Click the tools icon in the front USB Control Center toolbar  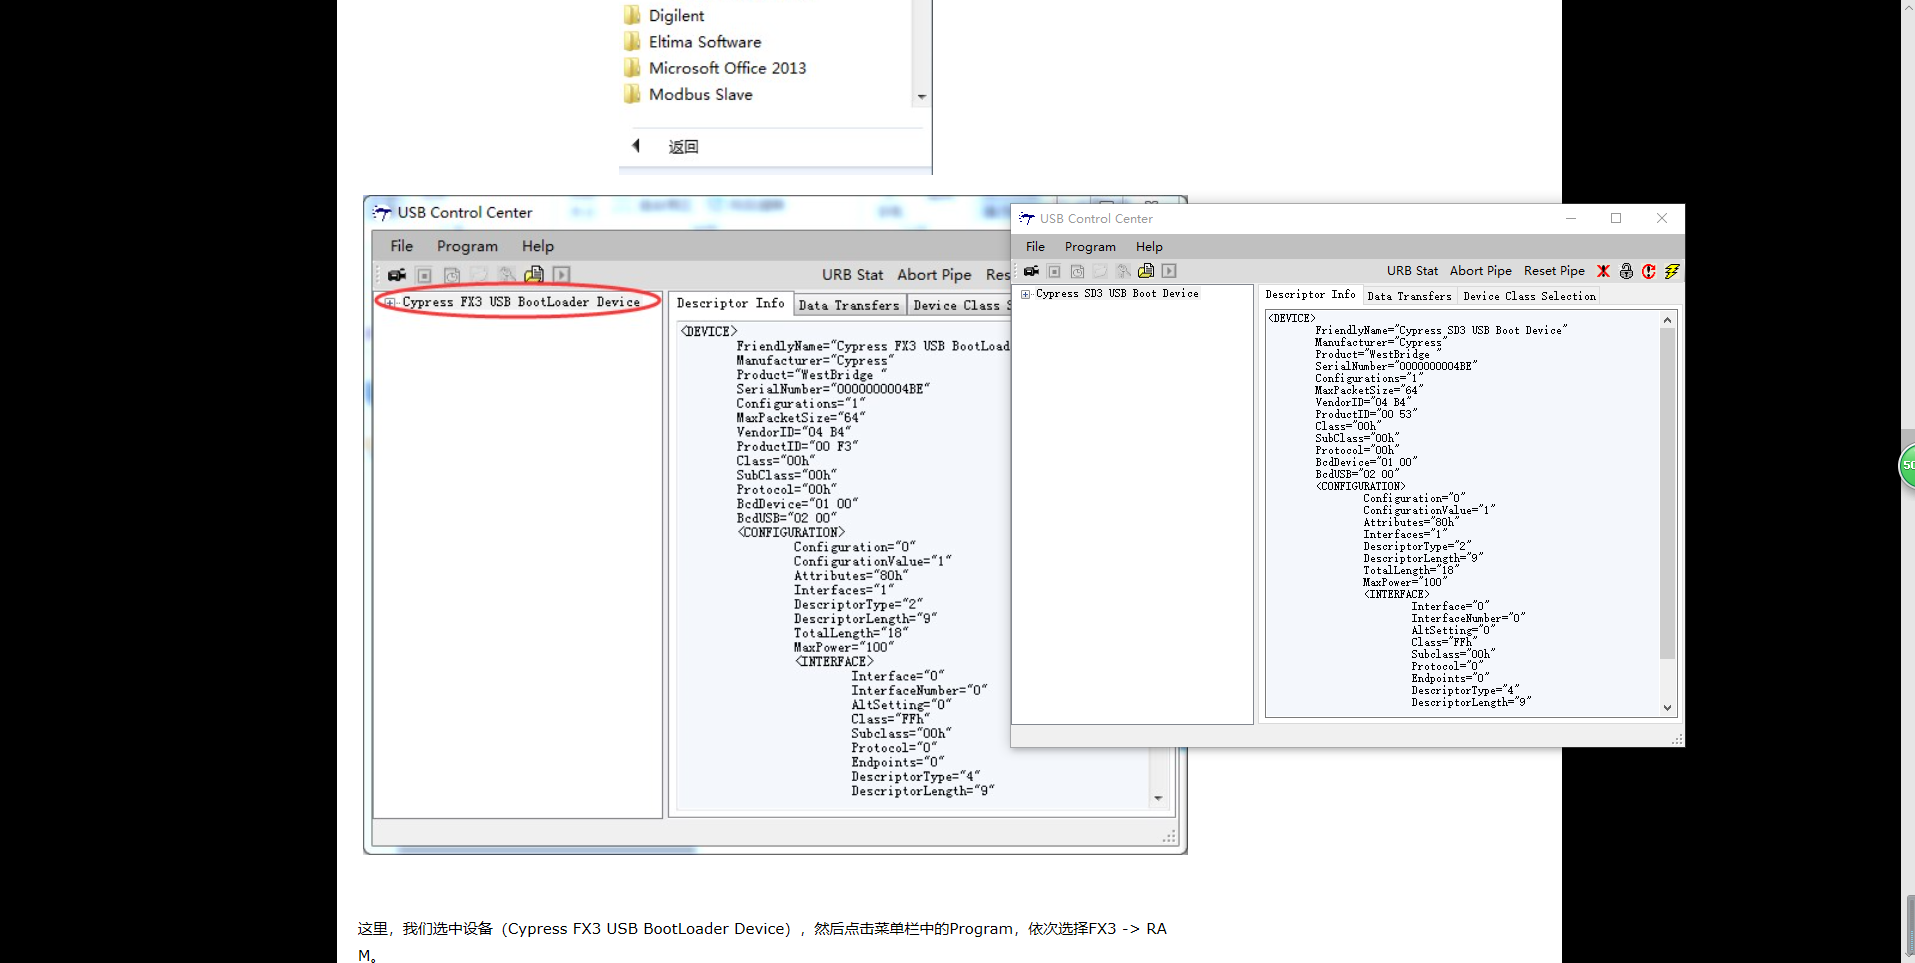pyautogui.click(x=1123, y=271)
